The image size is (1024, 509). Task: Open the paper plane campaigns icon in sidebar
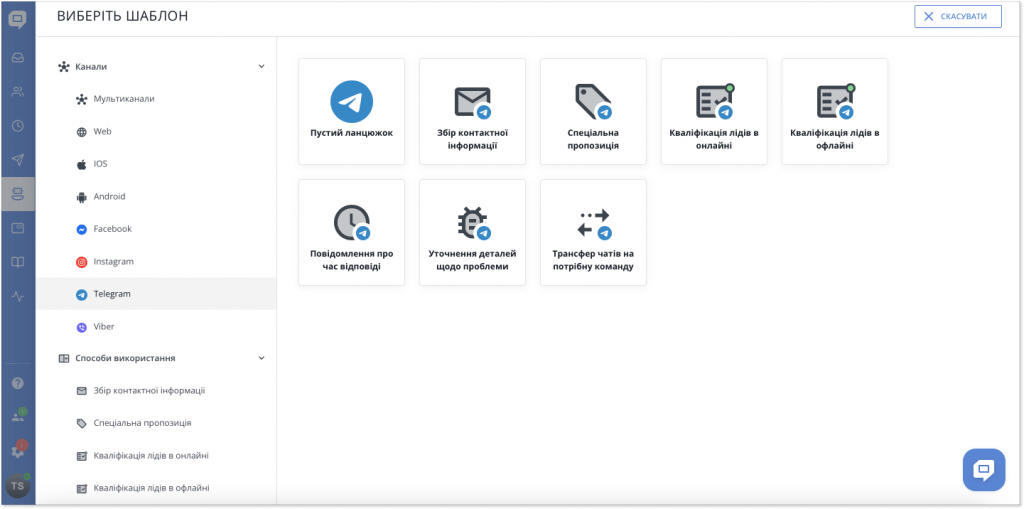[18, 160]
